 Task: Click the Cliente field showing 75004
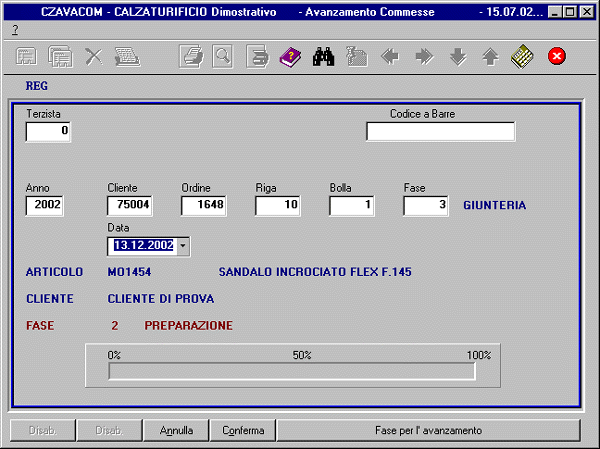pos(130,206)
